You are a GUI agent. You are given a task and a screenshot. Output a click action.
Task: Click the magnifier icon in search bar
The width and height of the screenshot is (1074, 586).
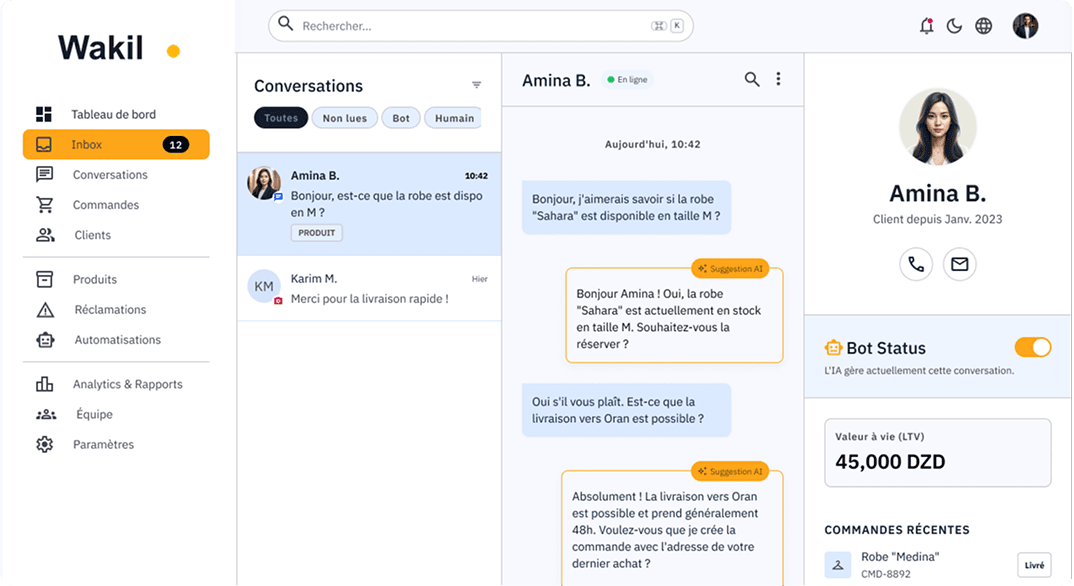coord(286,25)
